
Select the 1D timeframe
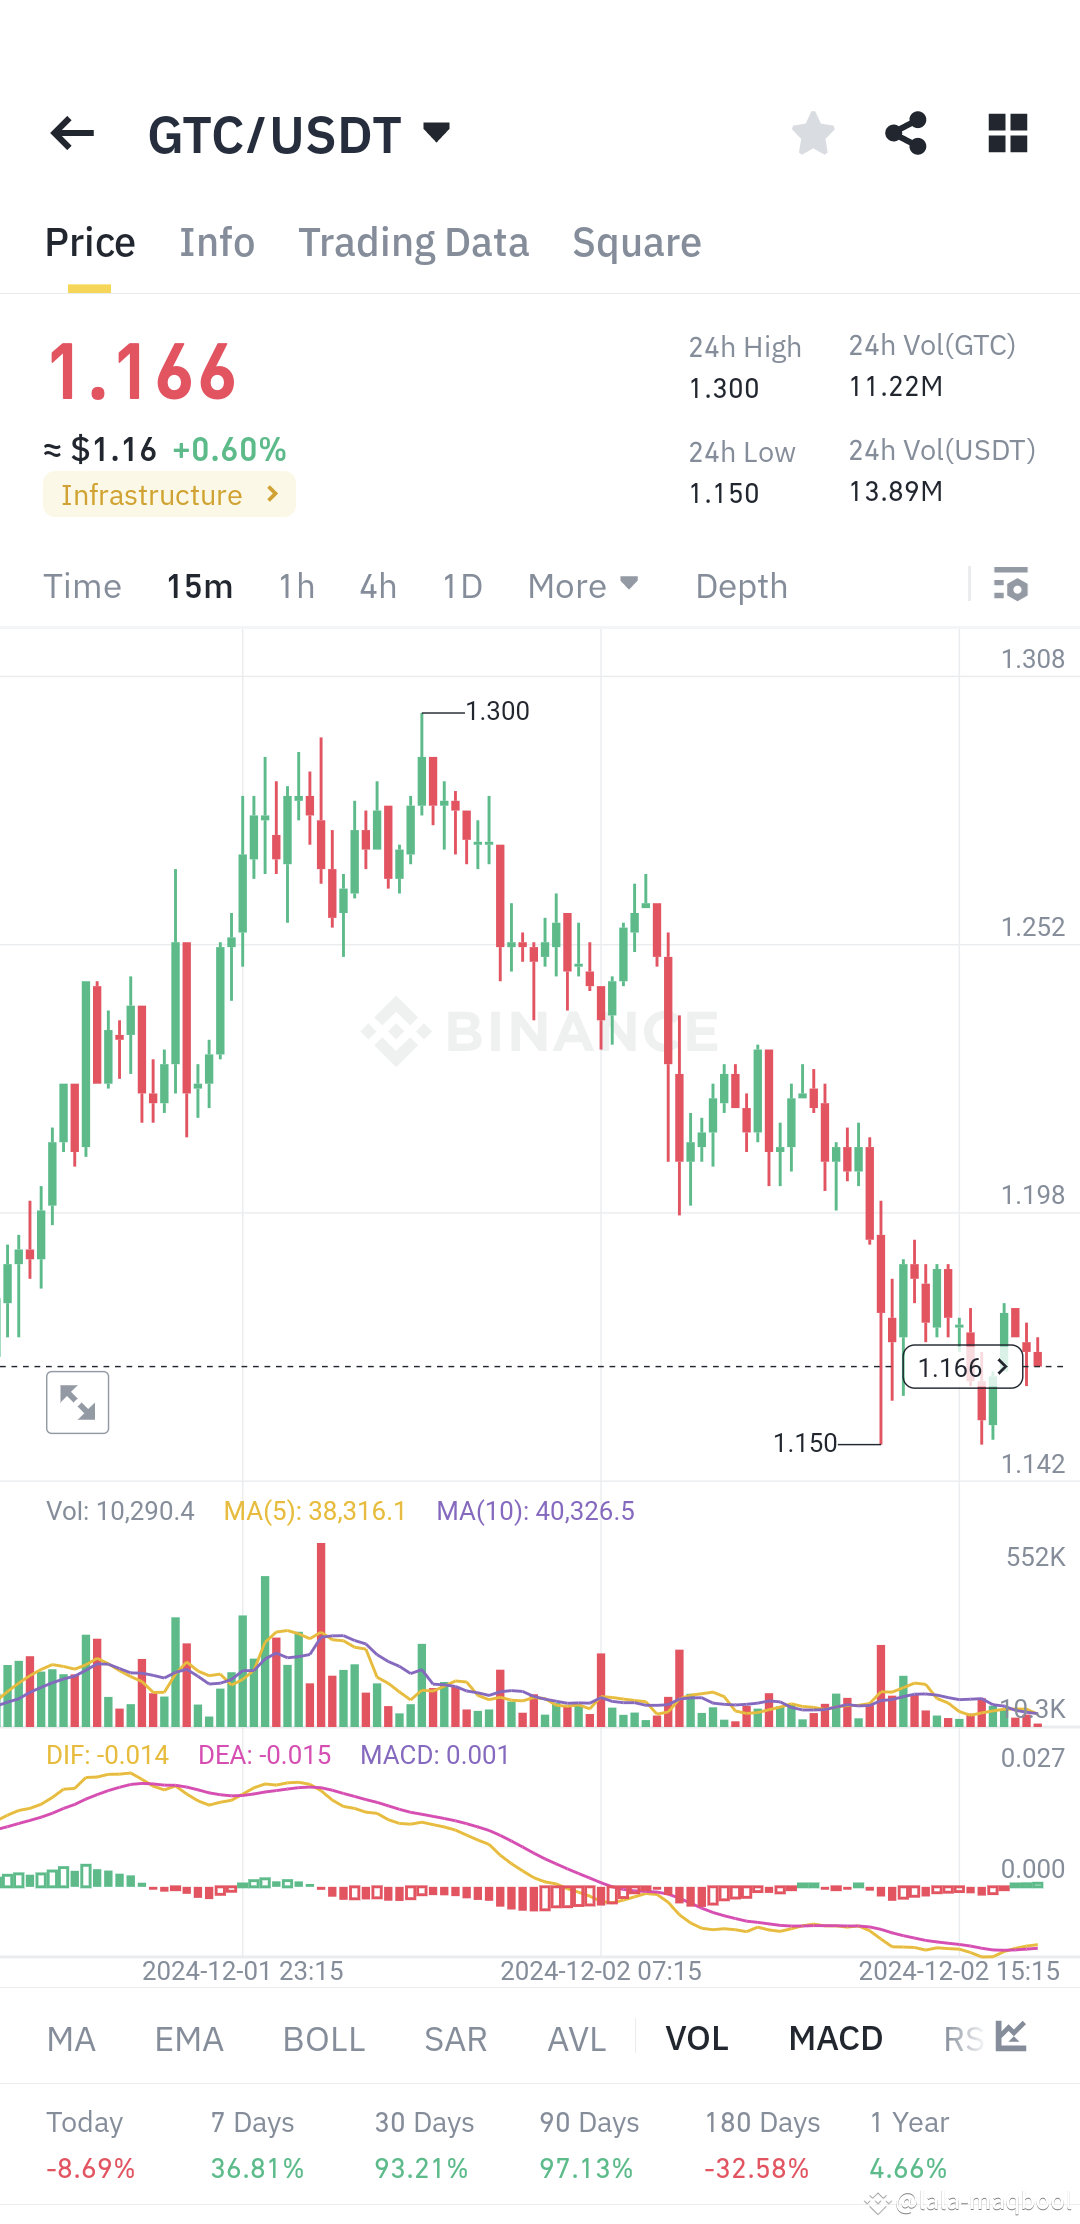[x=461, y=586]
